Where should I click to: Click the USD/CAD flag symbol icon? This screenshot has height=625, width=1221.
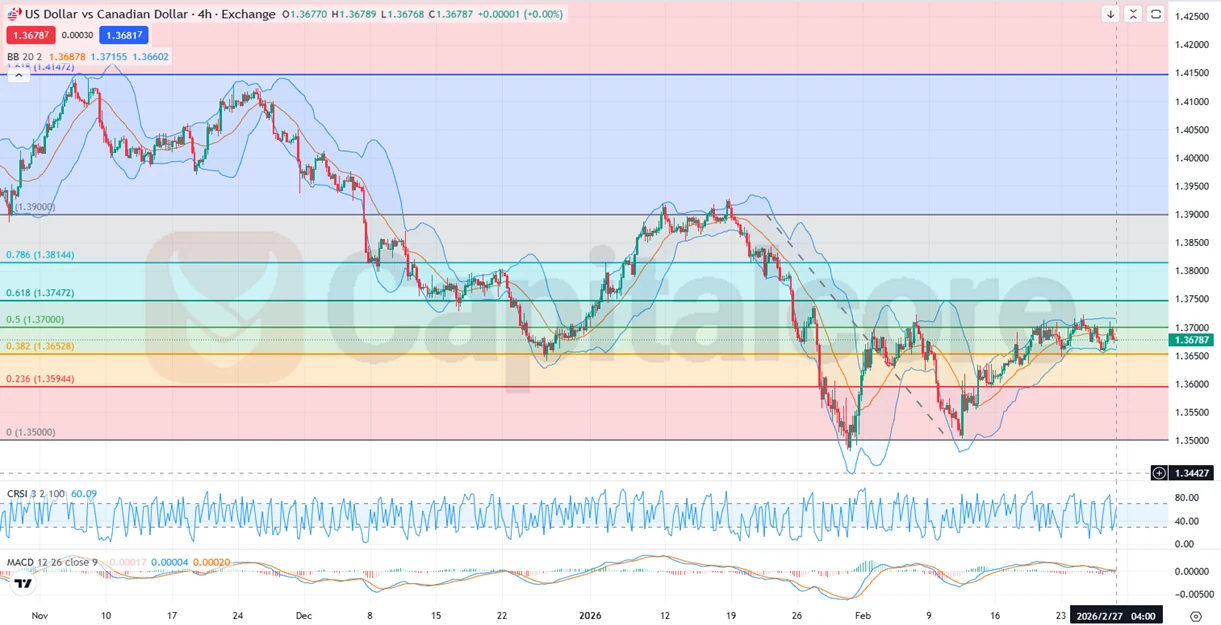(x=13, y=14)
